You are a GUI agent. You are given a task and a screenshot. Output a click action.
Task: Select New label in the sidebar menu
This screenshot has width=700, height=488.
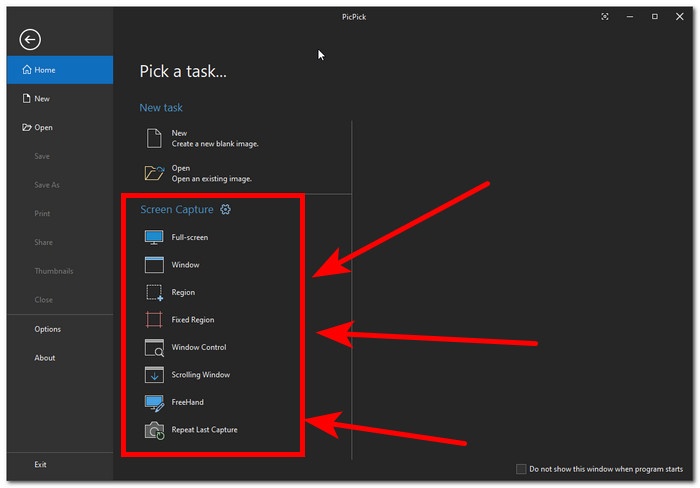point(42,99)
